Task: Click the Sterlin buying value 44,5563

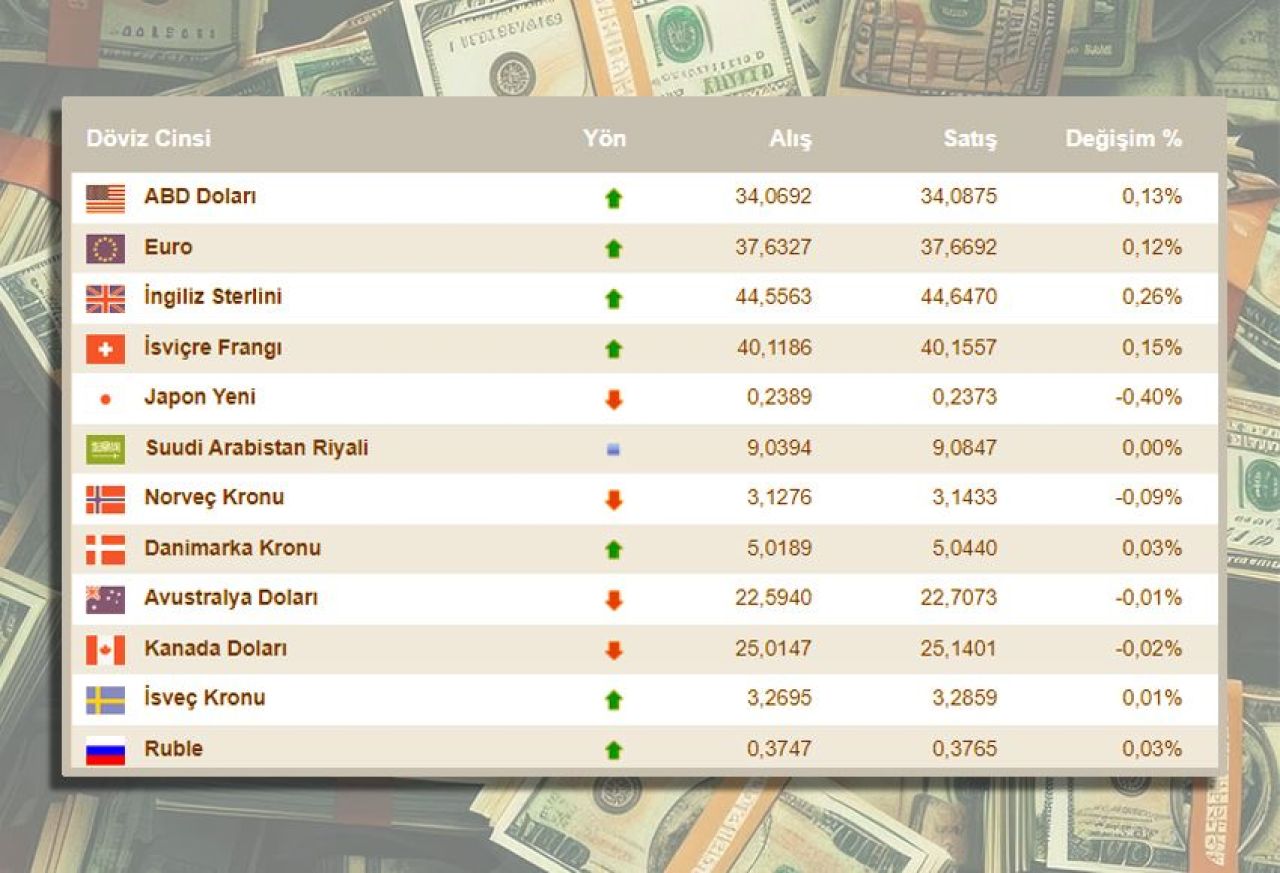Action: tap(773, 297)
